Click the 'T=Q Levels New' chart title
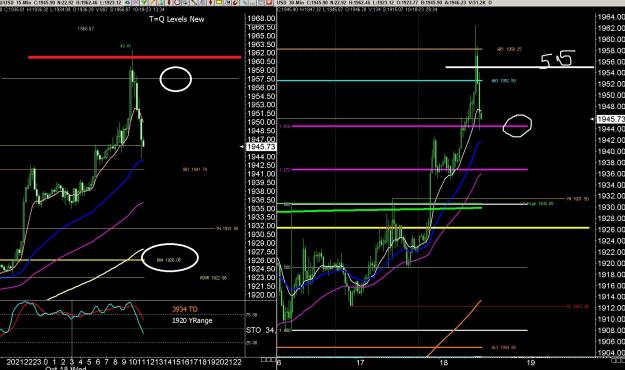The width and height of the screenshot is (625, 370). (x=177, y=19)
